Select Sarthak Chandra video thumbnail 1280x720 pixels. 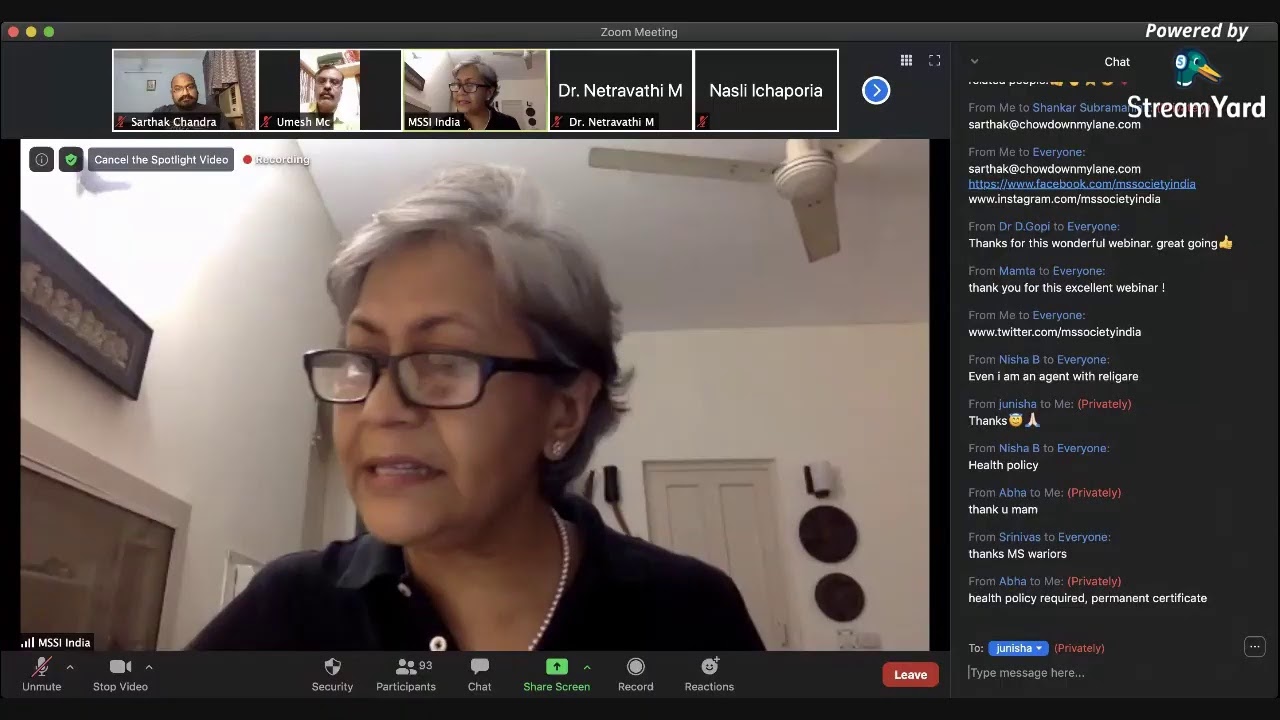point(184,90)
